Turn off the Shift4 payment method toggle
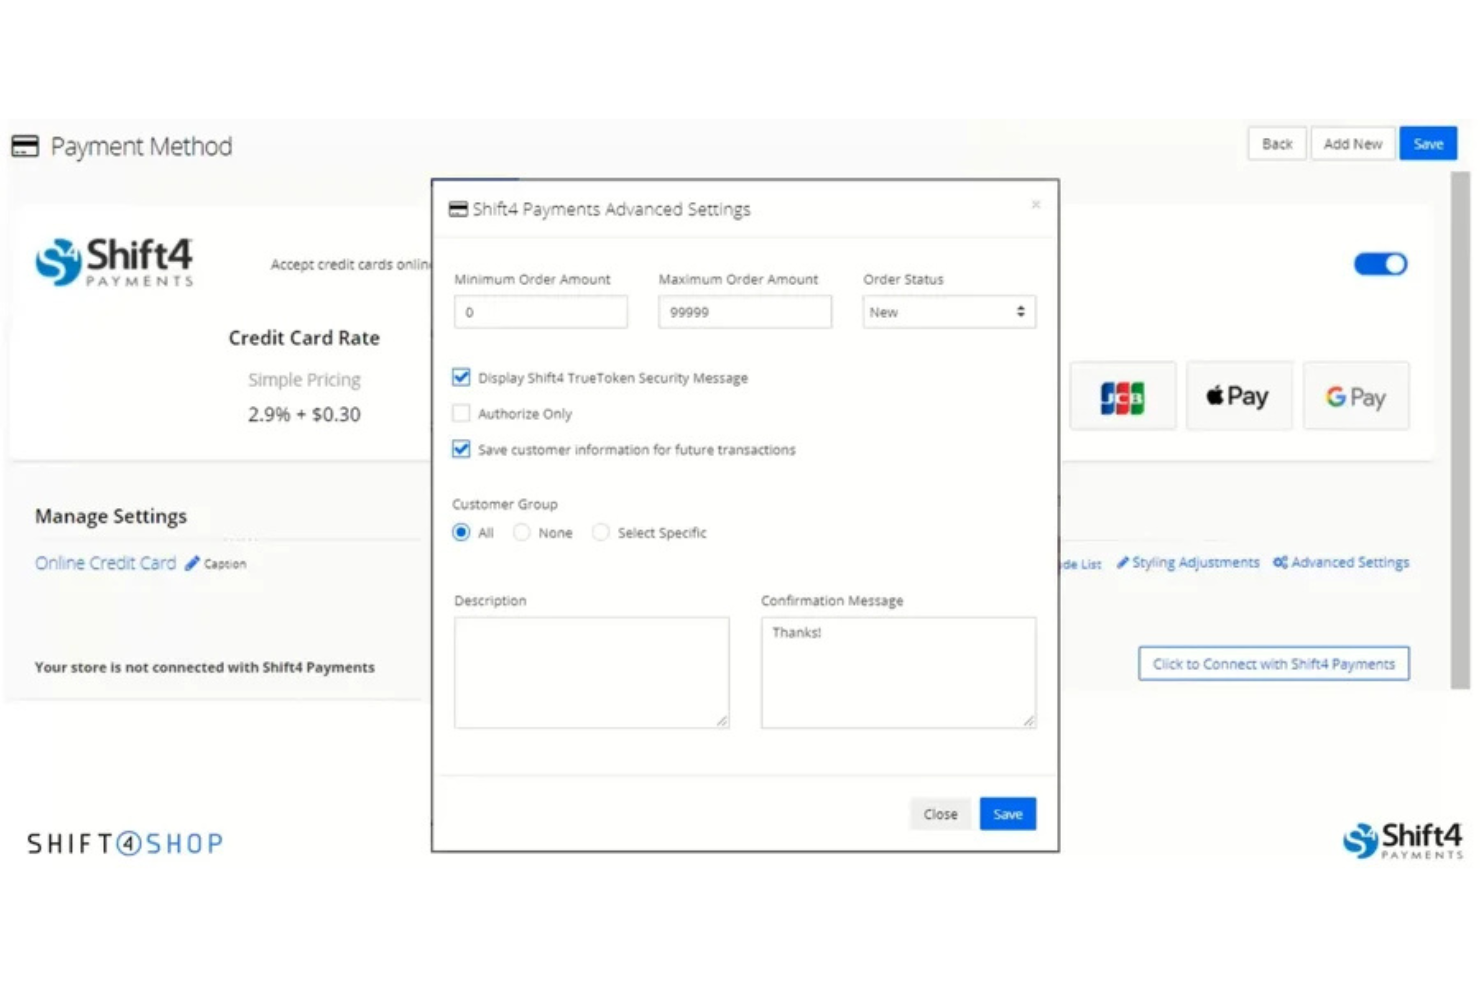Image resolution: width=1480 pixels, height=987 pixels. (1380, 263)
